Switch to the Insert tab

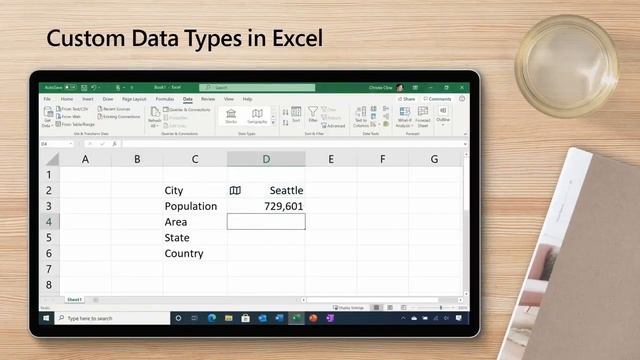click(88, 99)
